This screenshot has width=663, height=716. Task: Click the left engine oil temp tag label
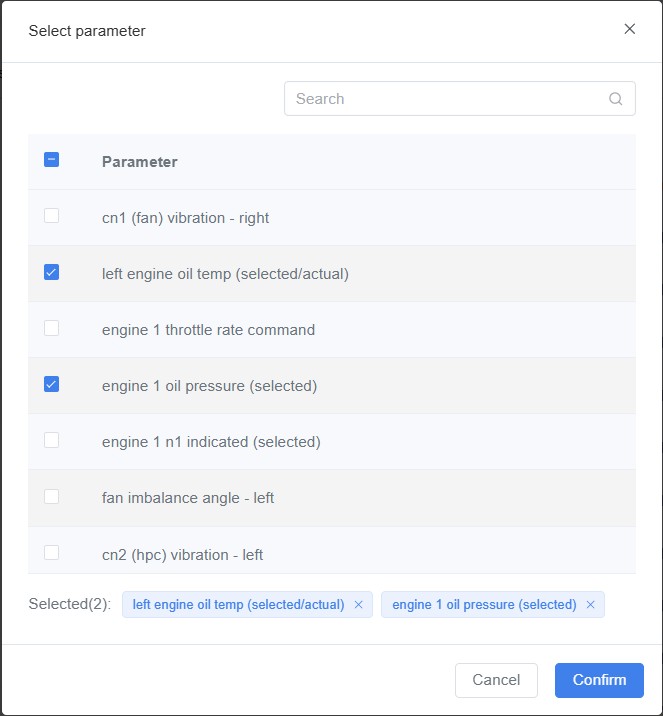click(238, 605)
